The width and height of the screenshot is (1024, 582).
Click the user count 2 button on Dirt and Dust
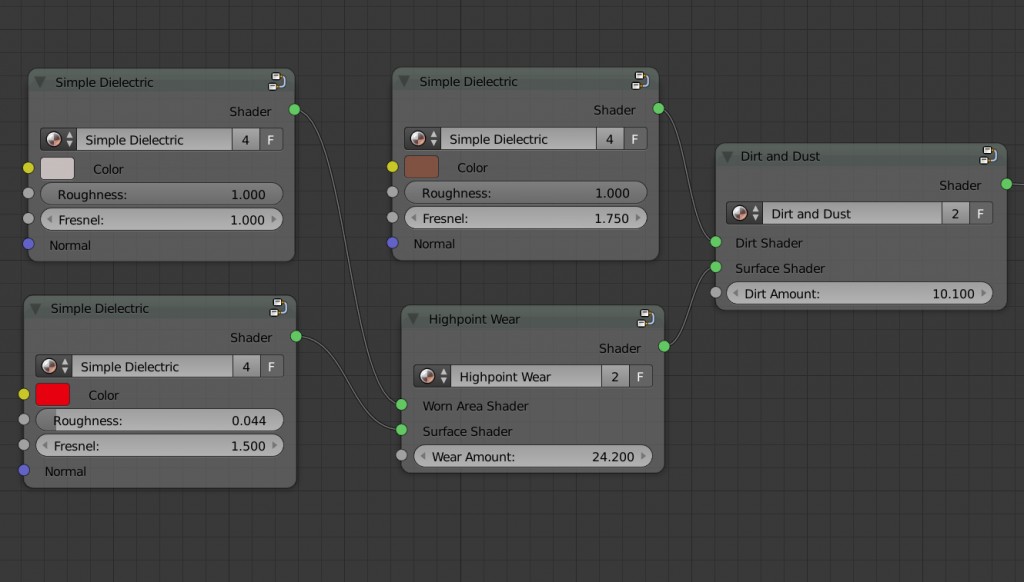point(955,214)
